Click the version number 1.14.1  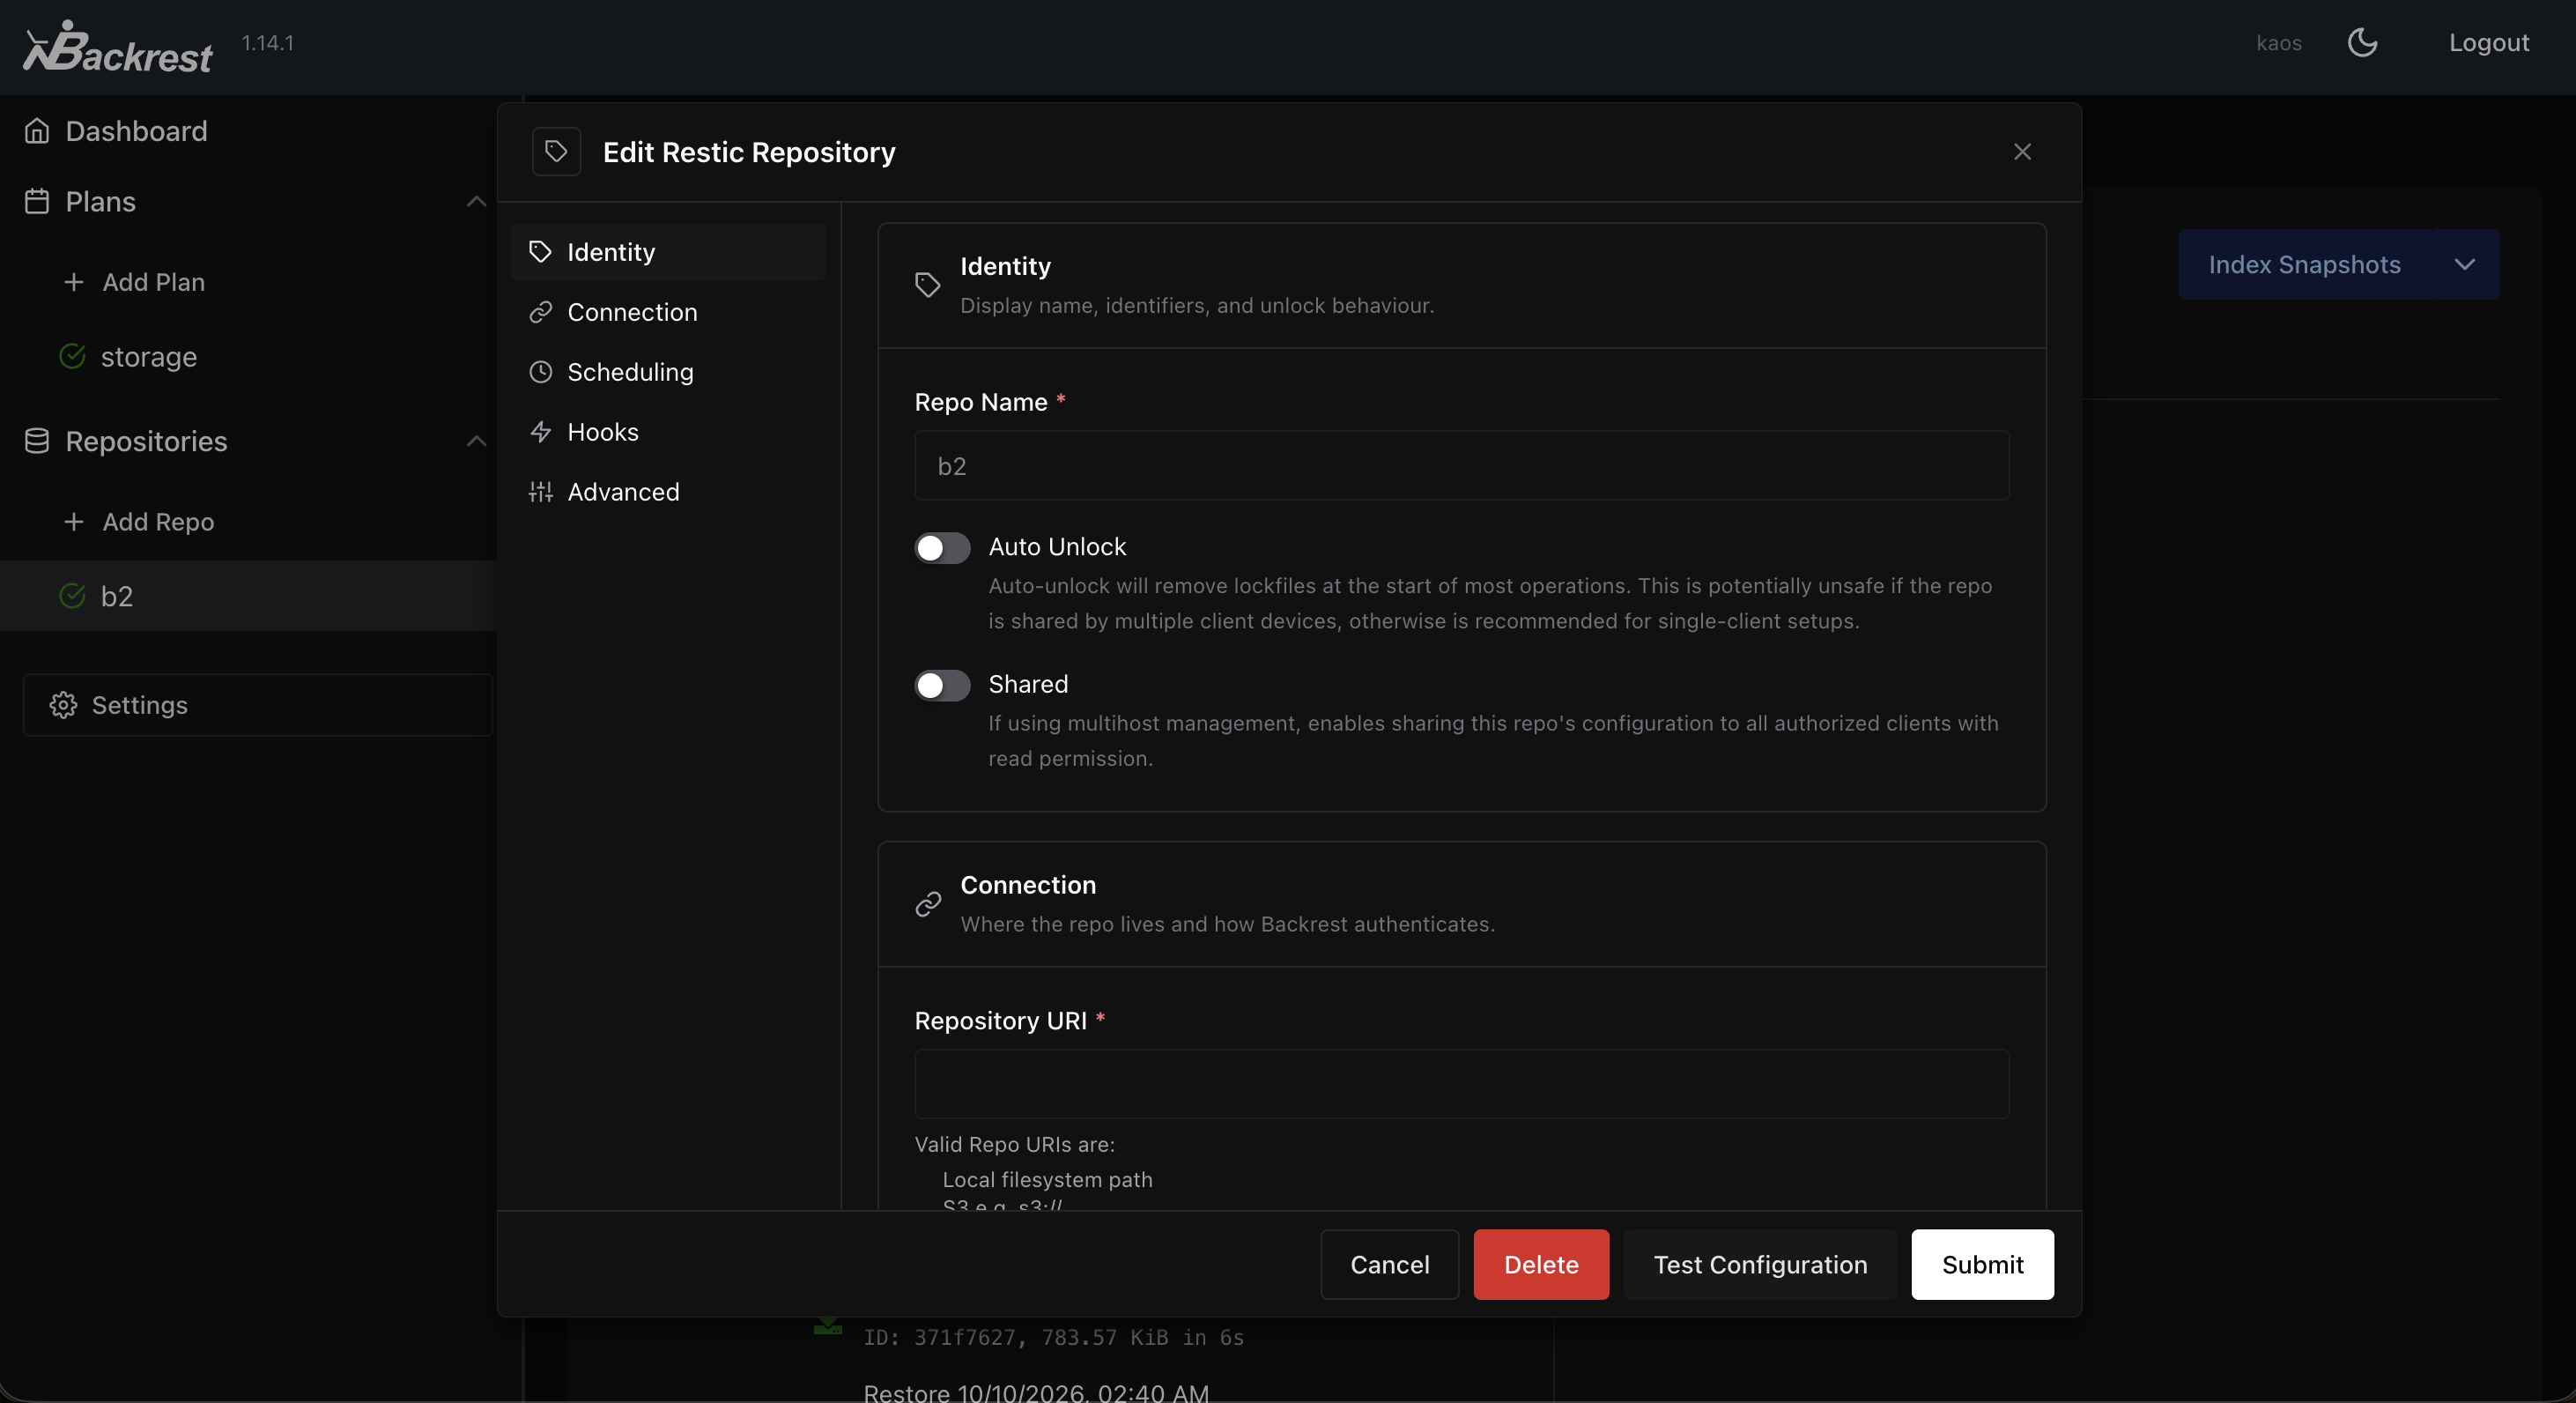(x=267, y=43)
